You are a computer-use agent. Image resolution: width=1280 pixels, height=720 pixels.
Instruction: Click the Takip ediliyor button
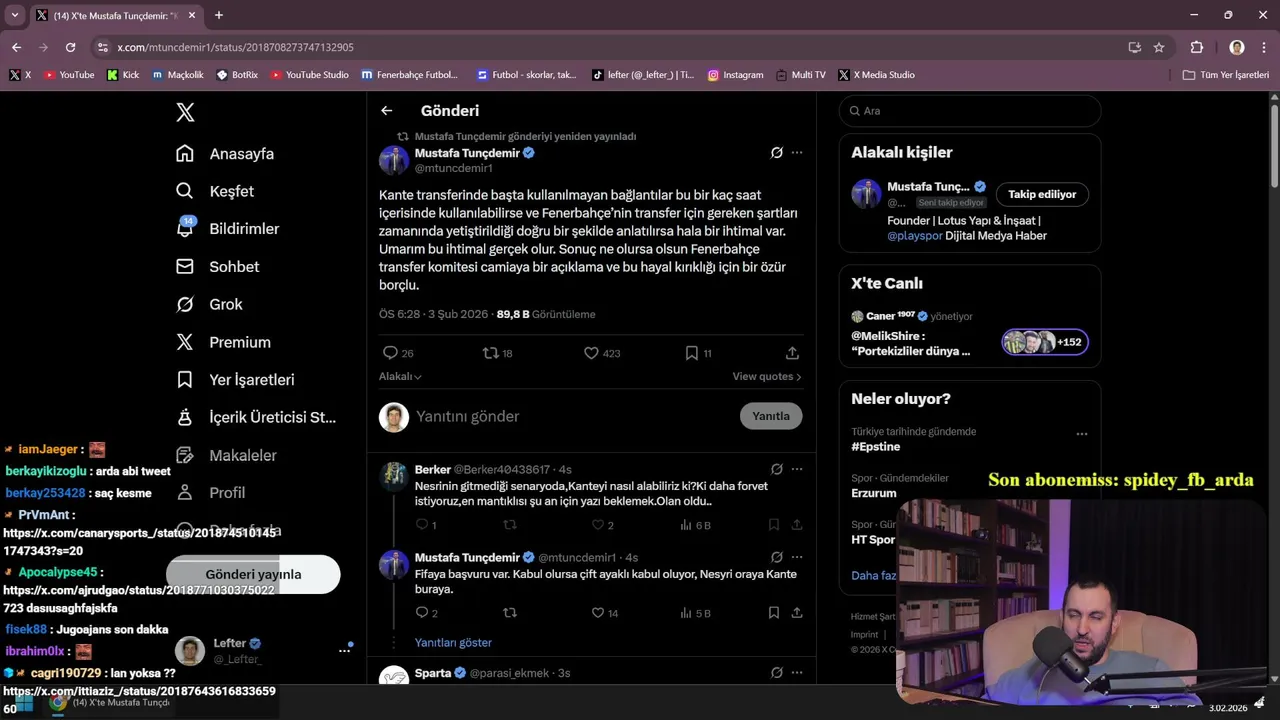1042,194
